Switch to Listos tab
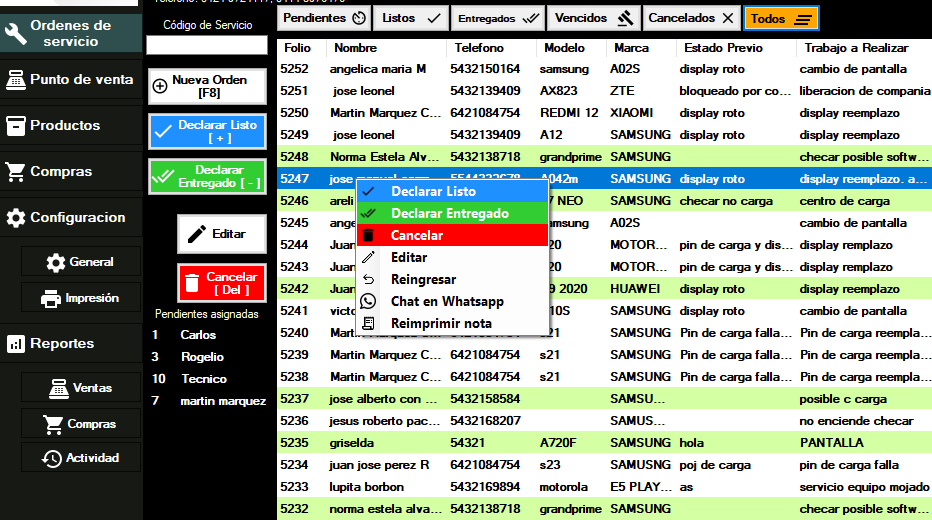 pyautogui.click(x=411, y=18)
